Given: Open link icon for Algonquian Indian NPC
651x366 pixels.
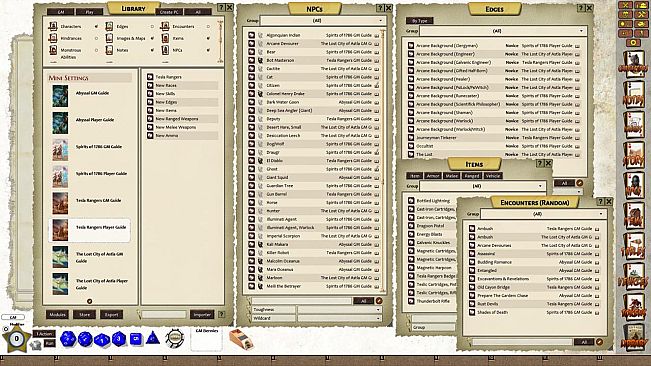Looking at the screenshot, I should [252, 35].
